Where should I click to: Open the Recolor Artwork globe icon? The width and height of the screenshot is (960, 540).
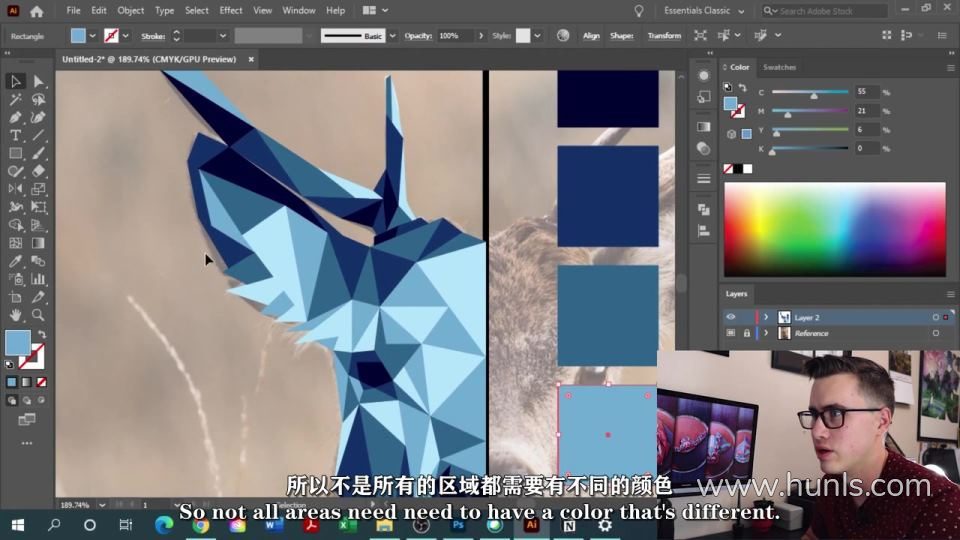(563, 36)
